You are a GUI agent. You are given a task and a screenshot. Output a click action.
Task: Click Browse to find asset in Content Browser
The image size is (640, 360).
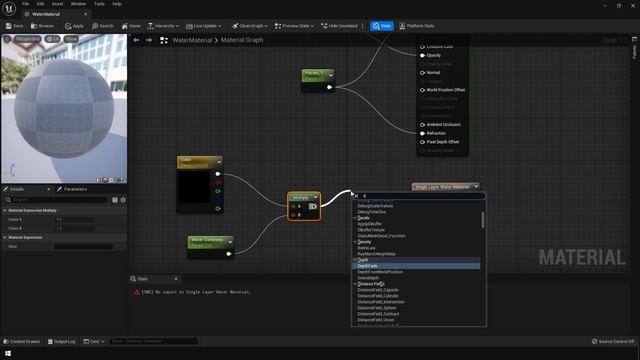coord(42,26)
